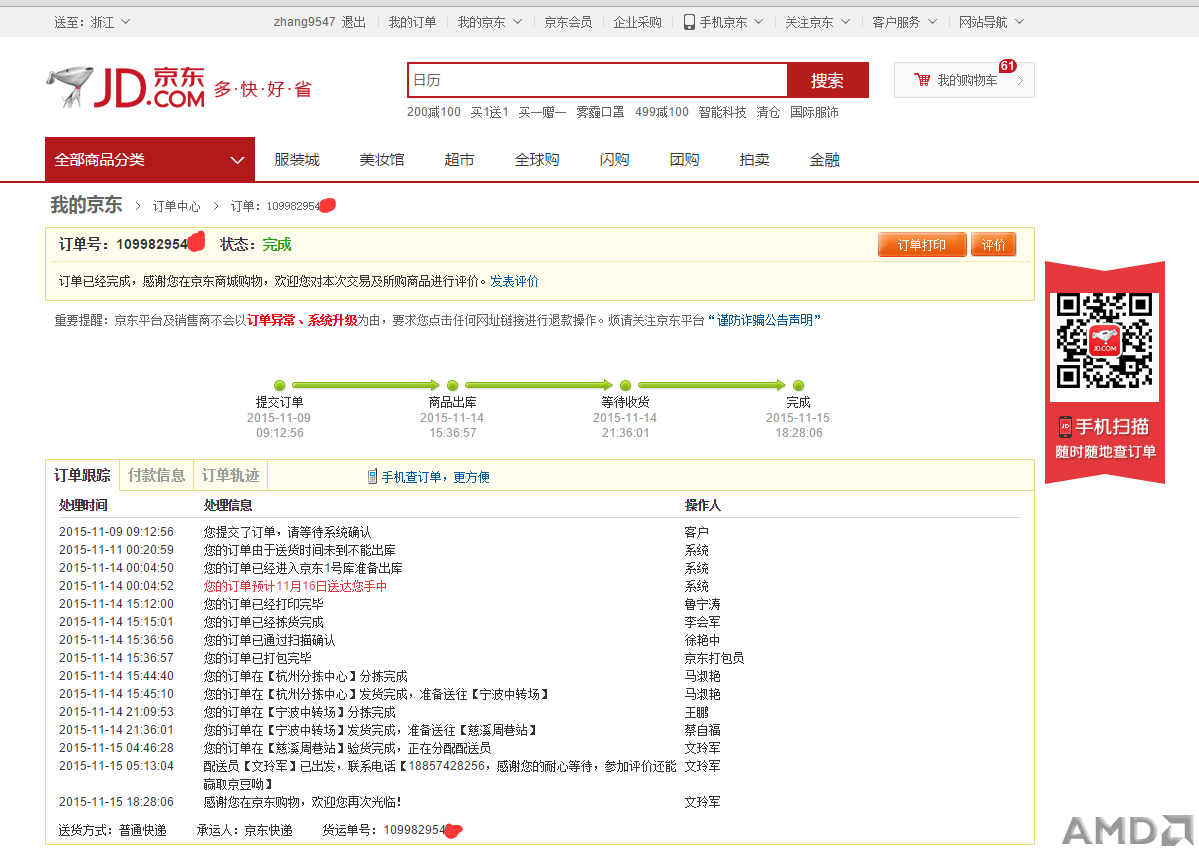Click the 提交订单 progress step dot

click(279, 385)
